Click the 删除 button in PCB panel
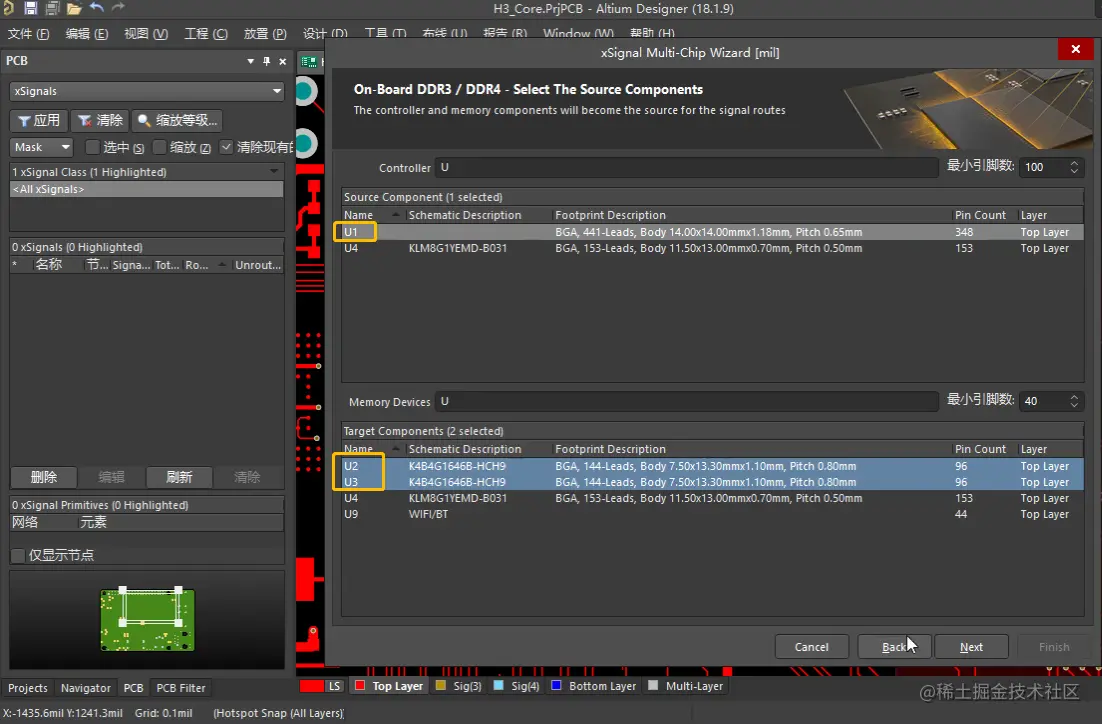The image size is (1102, 724). pos(44,477)
